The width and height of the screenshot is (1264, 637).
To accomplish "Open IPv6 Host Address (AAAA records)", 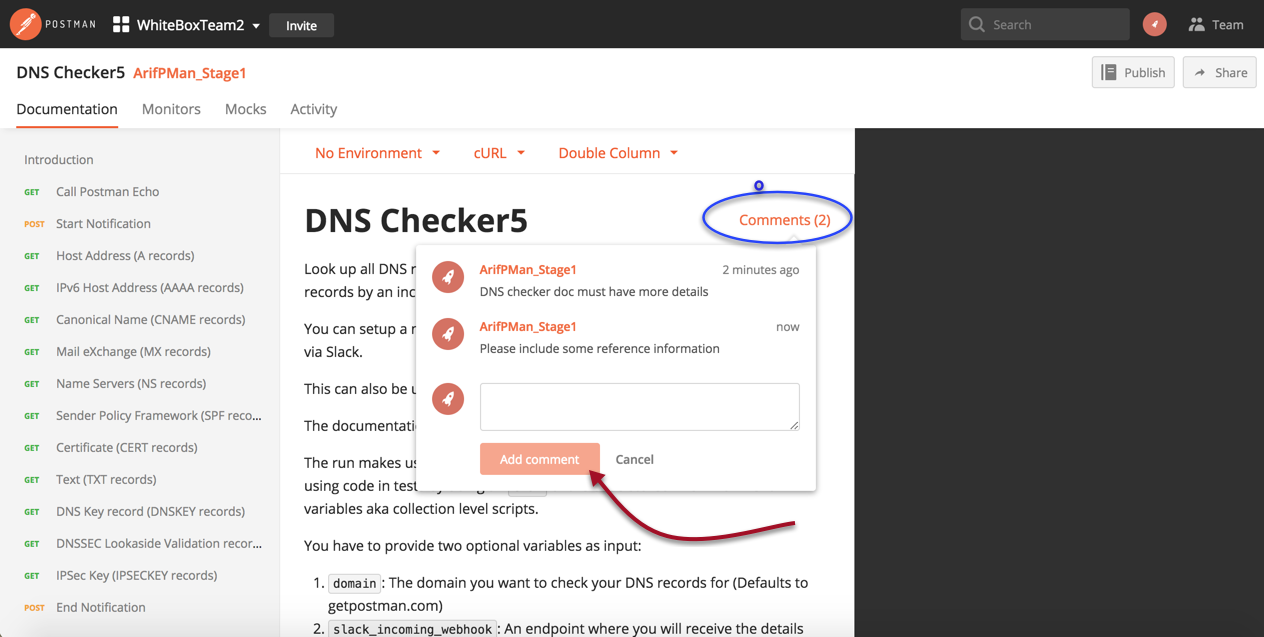I will pyautogui.click(x=150, y=288).
